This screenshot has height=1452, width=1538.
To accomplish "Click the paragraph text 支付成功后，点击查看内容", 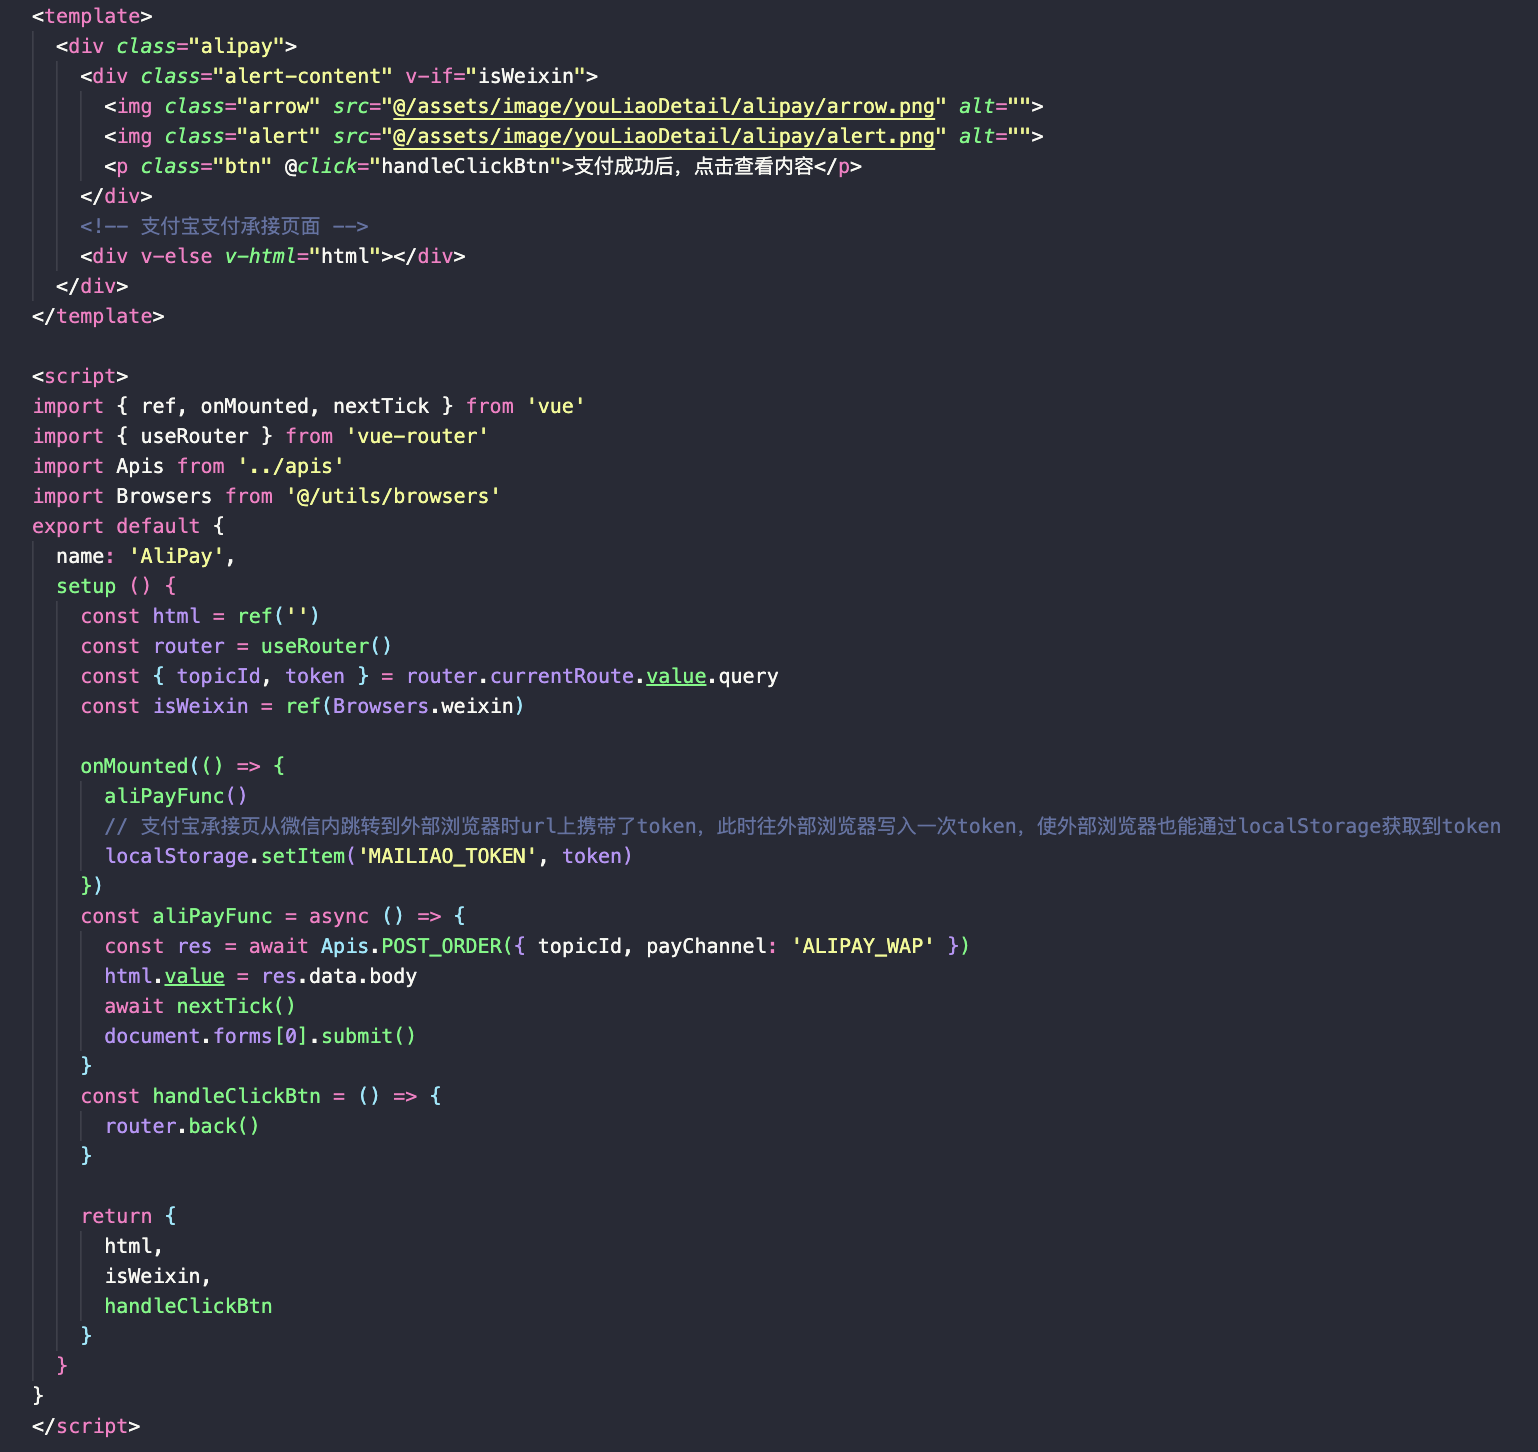I will (x=694, y=166).
